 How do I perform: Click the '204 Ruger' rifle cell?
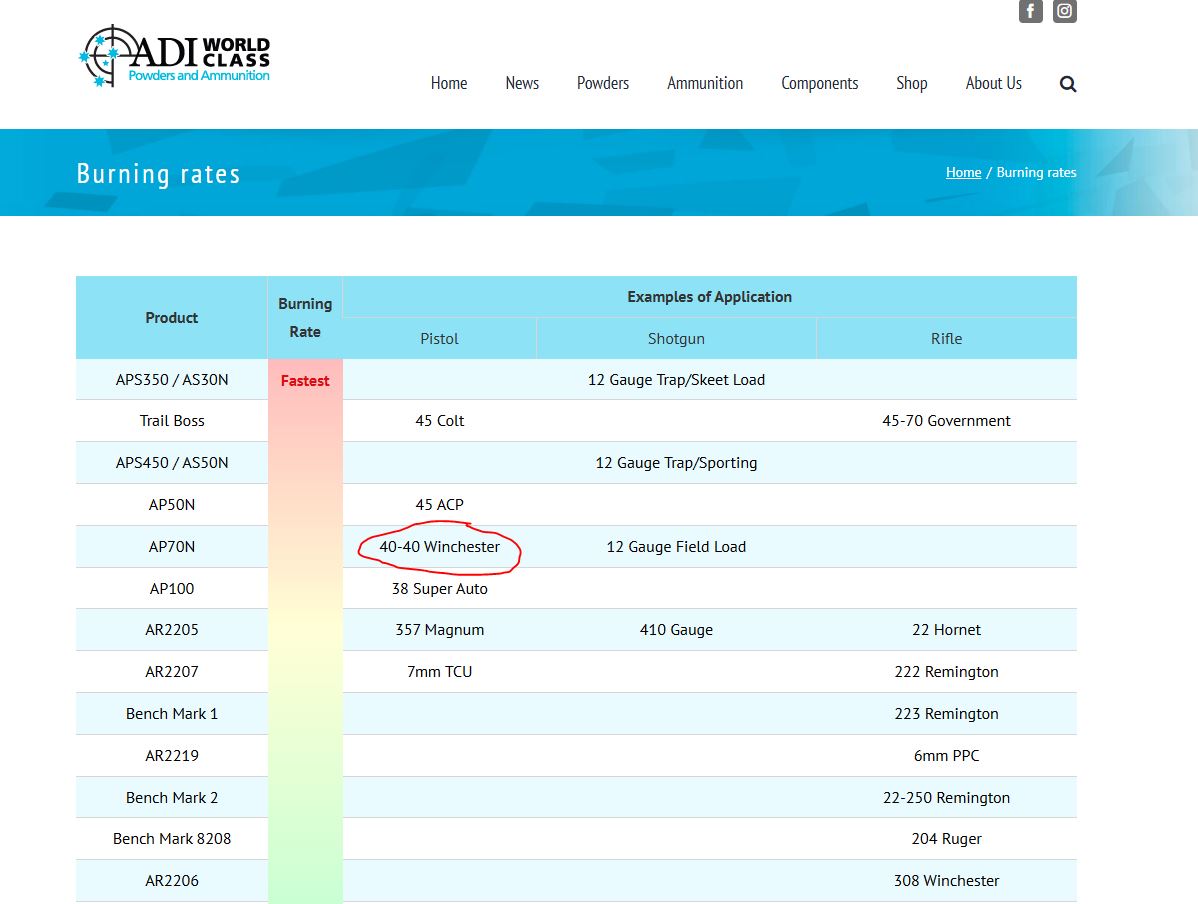pyautogui.click(x=946, y=838)
